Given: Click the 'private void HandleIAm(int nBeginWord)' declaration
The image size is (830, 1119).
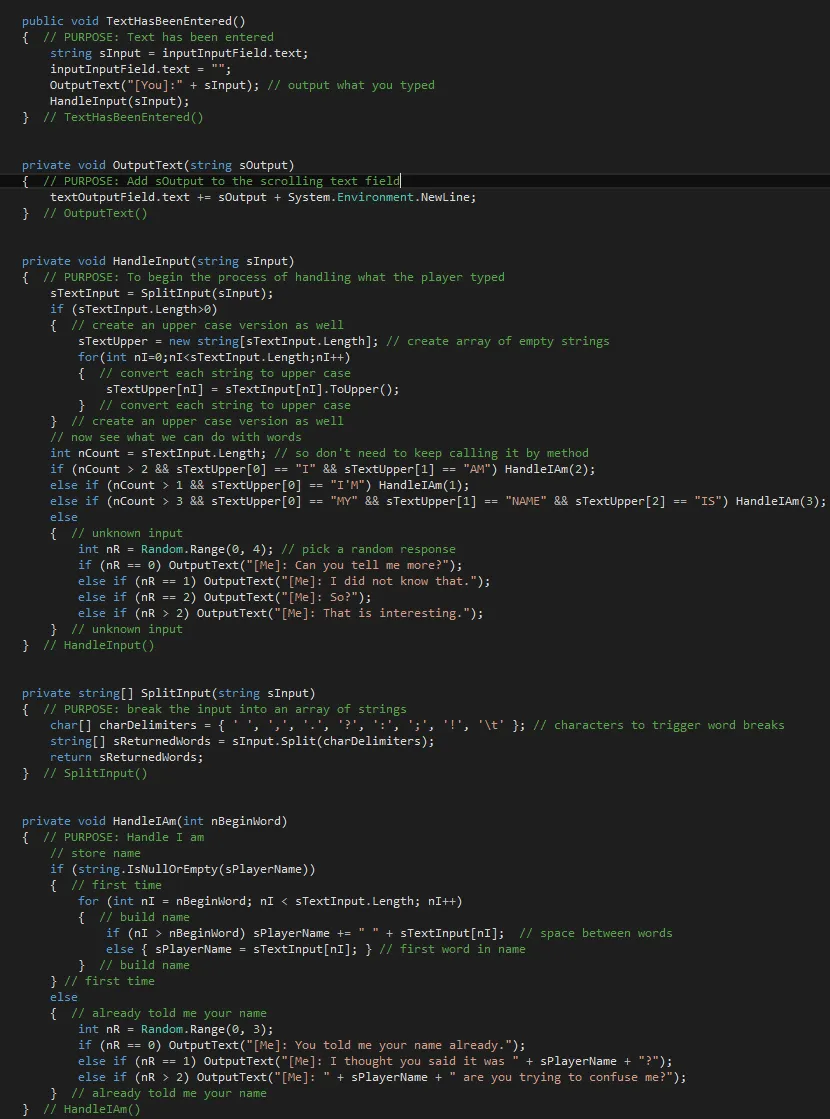Looking at the screenshot, I should coord(154,821).
